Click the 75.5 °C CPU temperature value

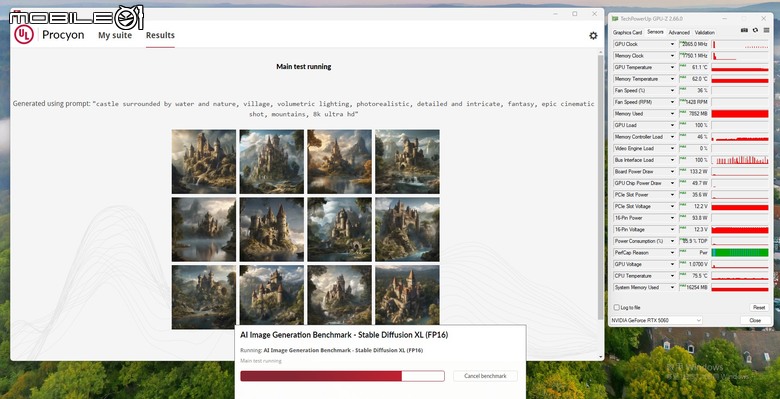tap(693, 276)
